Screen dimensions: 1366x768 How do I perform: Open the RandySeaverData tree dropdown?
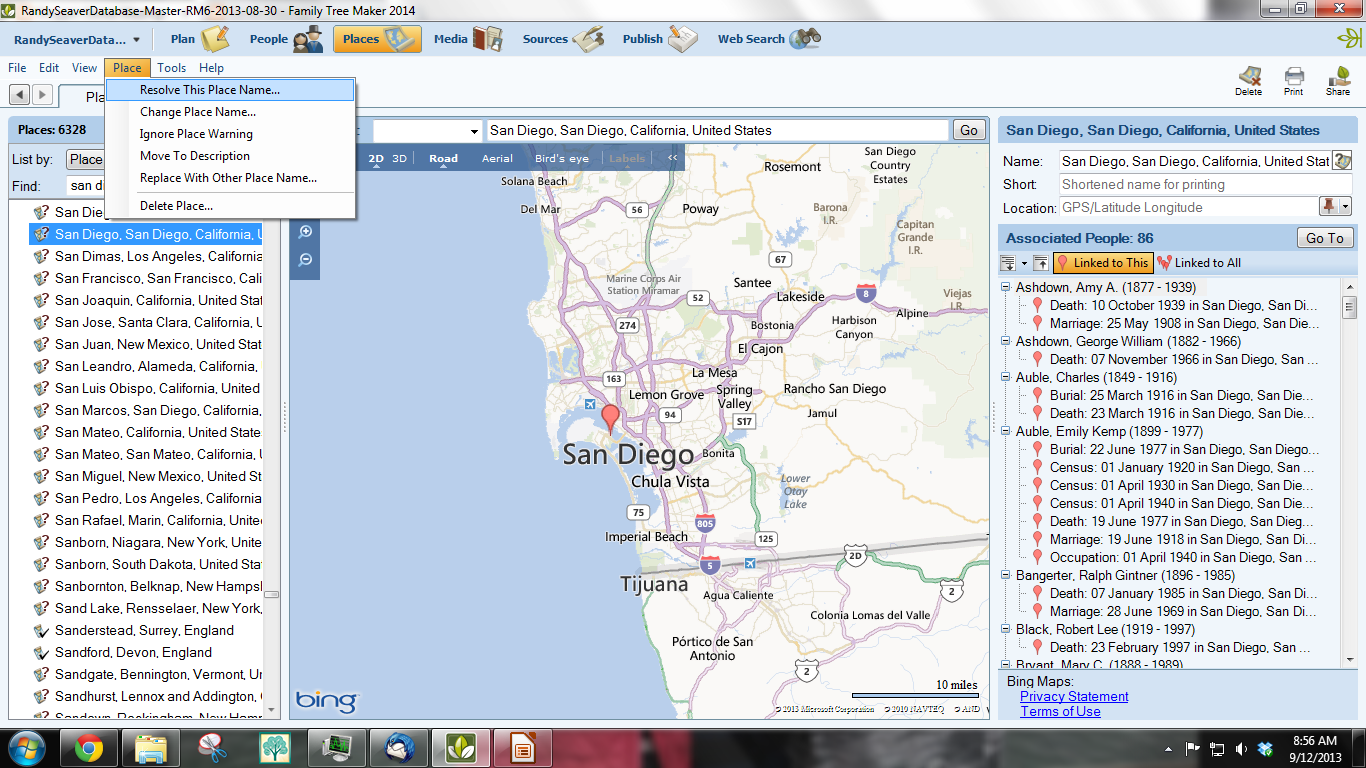pyautogui.click(x=78, y=40)
